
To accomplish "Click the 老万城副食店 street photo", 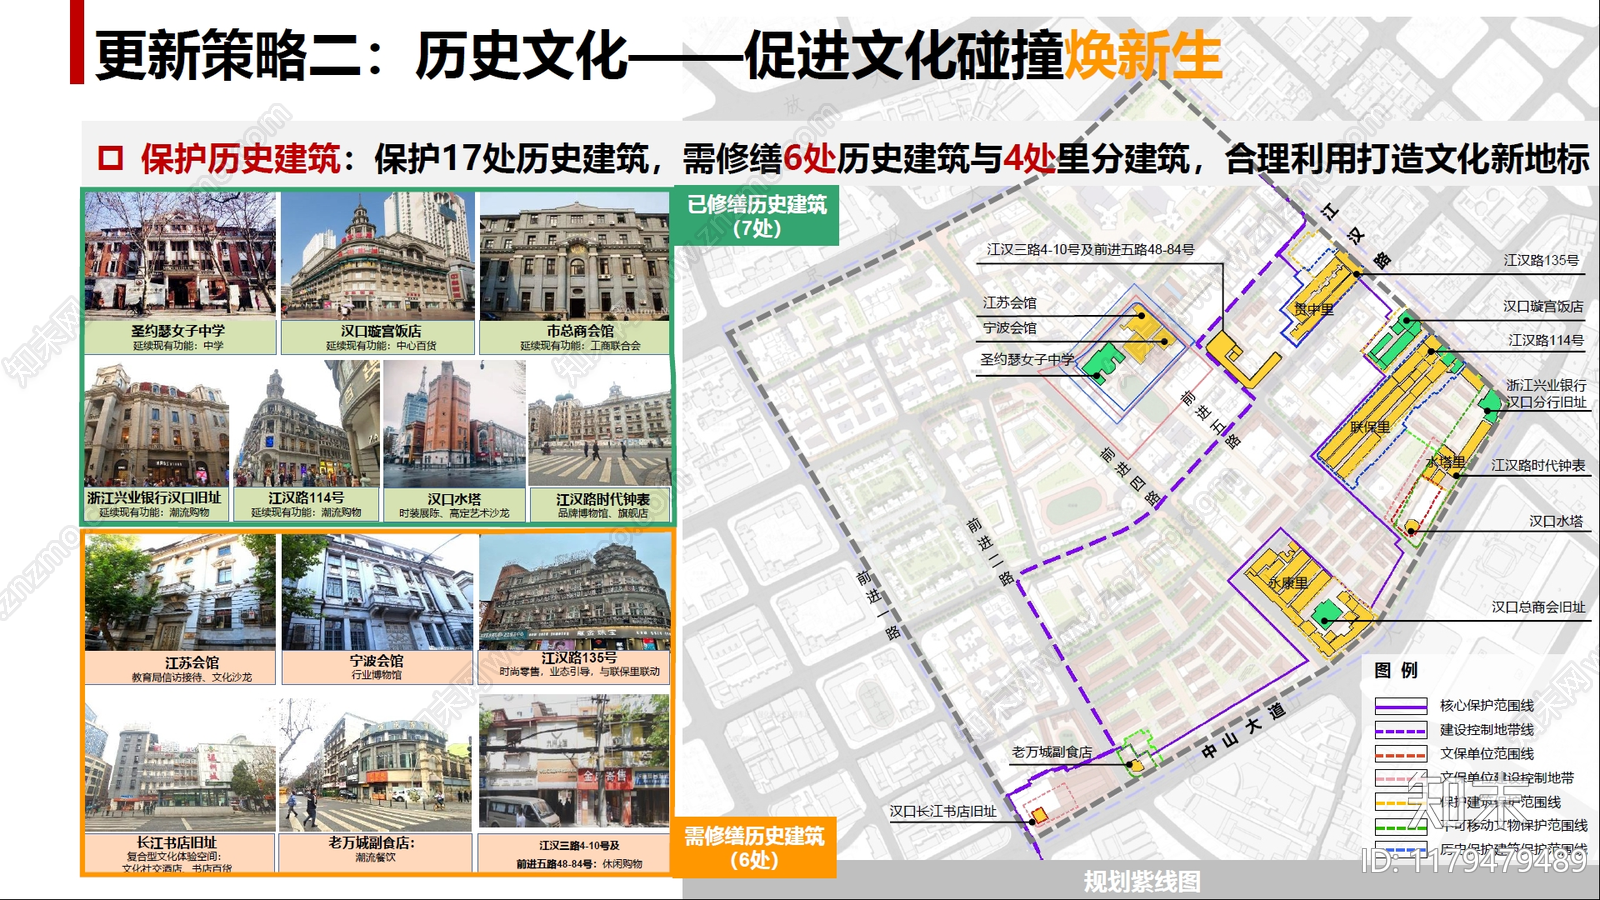I will (x=374, y=765).
